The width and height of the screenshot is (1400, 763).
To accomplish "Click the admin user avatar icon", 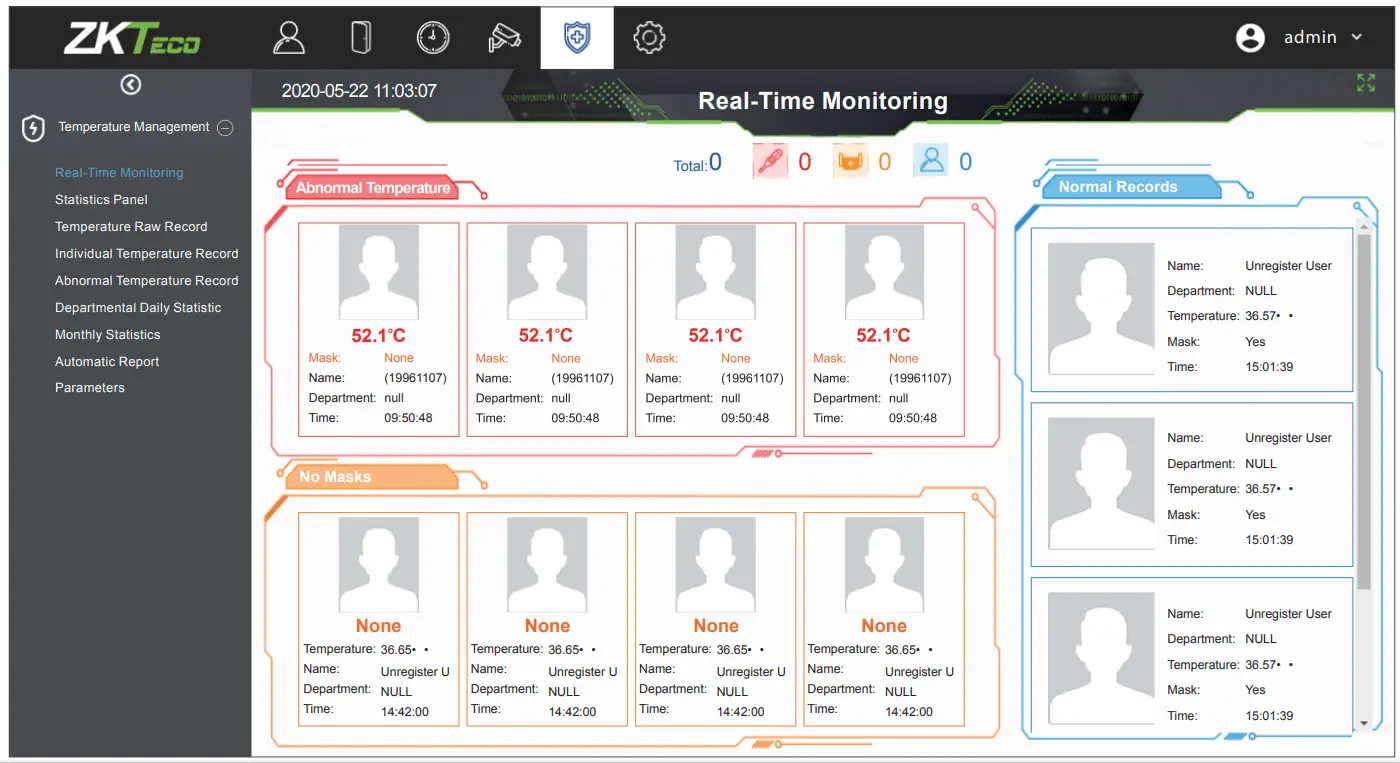I will pos(1250,38).
